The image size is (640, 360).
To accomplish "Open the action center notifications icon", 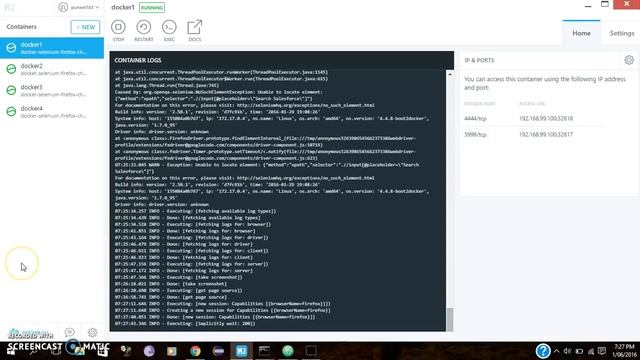I will (602, 351).
